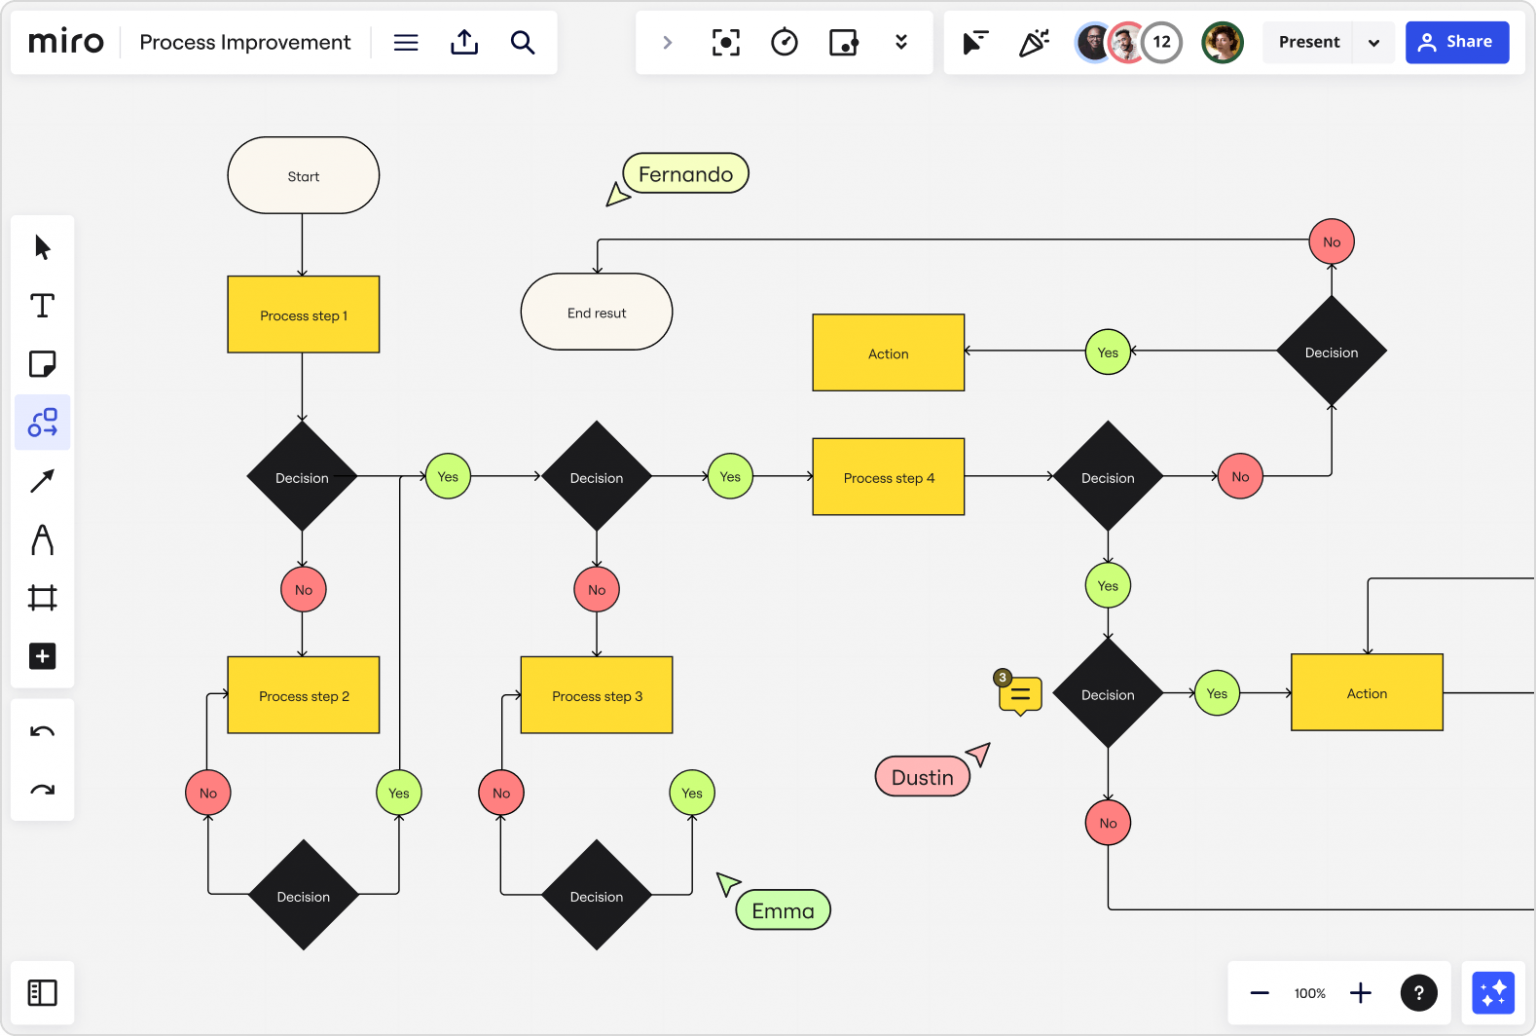Open the main board menu

406,42
